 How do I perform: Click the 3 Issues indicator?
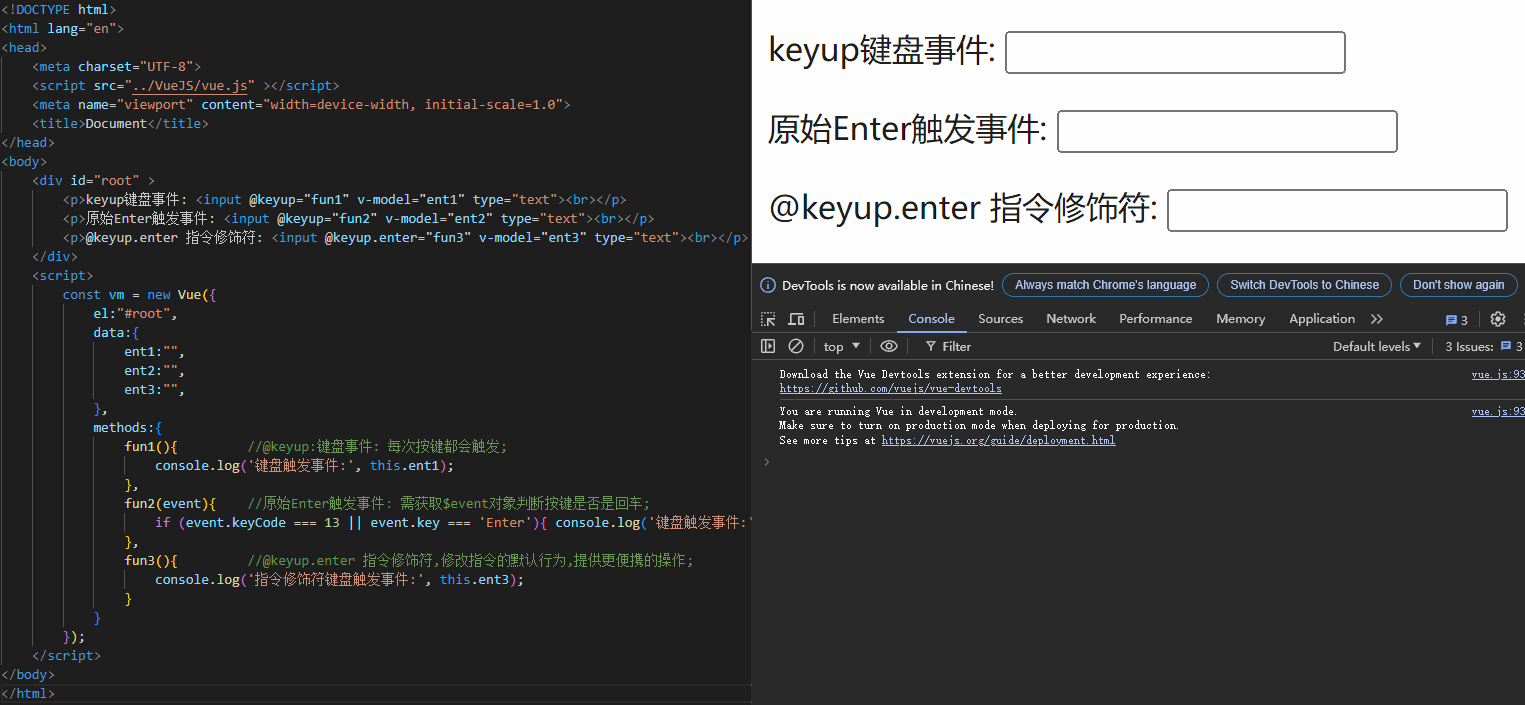click(1484, 346)
